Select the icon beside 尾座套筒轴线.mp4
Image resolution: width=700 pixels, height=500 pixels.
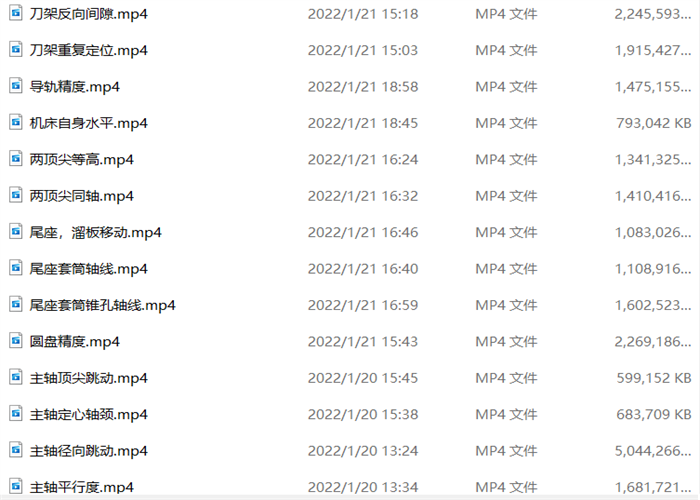(x=16, y=268)
